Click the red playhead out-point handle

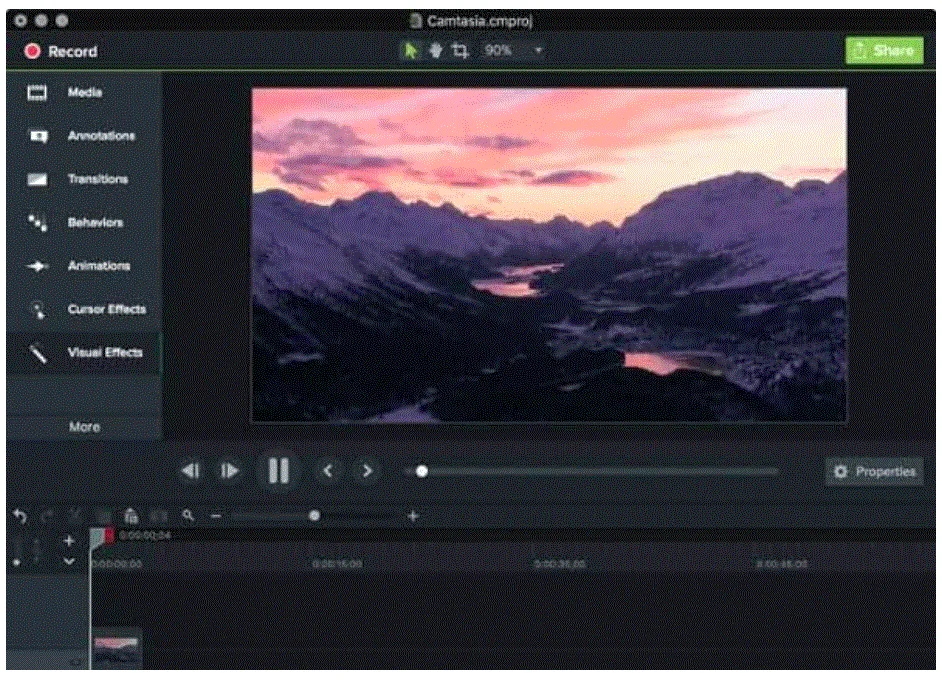(x=109, y=535)
